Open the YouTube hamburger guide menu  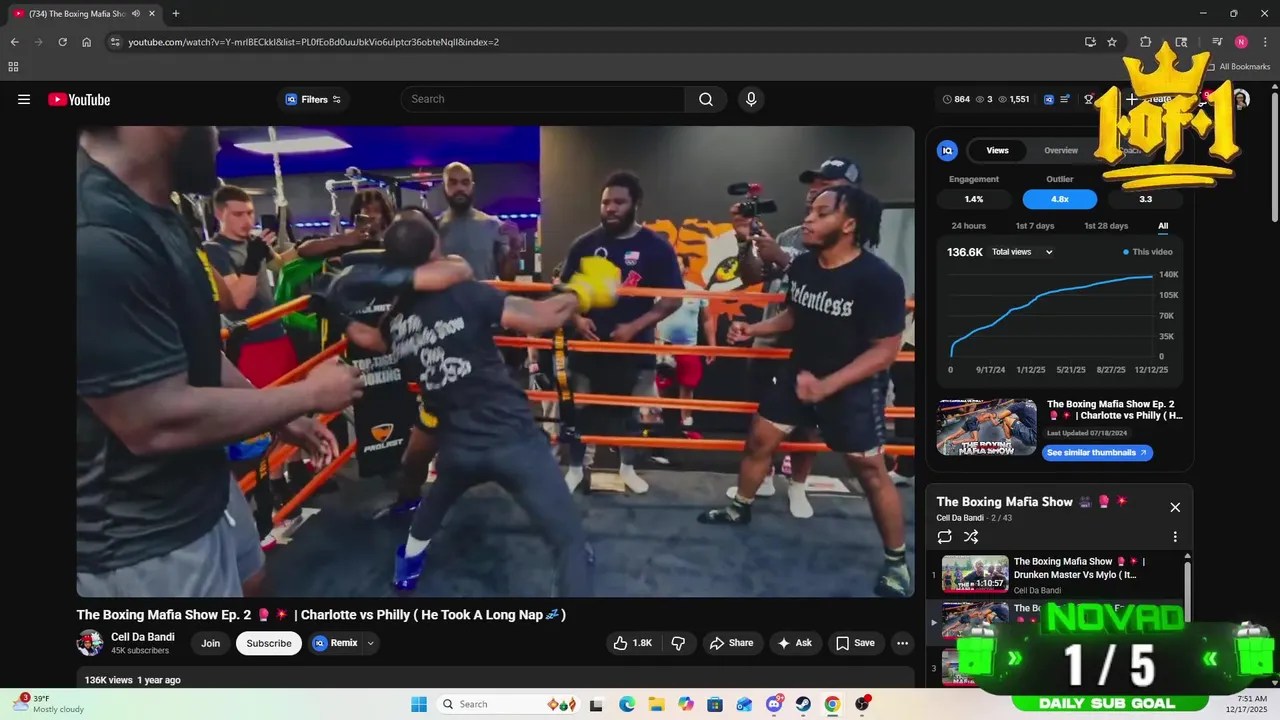tap(24, 99)
